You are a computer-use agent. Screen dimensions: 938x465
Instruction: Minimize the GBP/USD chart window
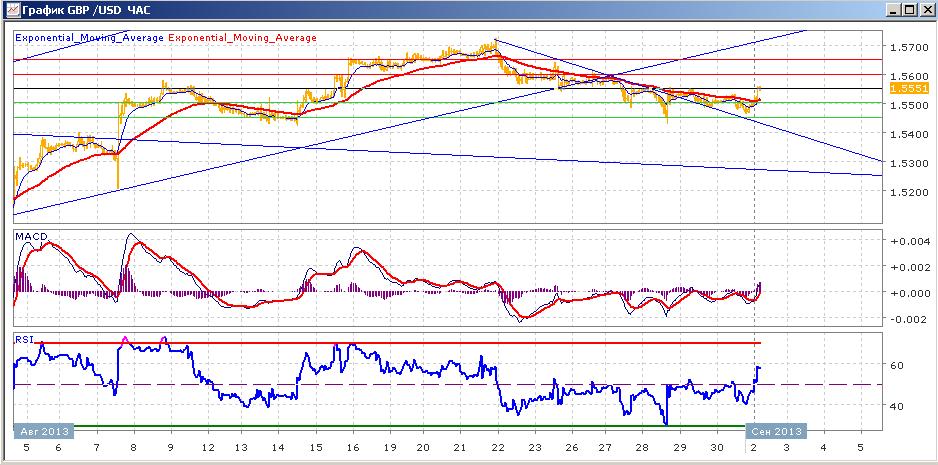click(x=894, y=10)
